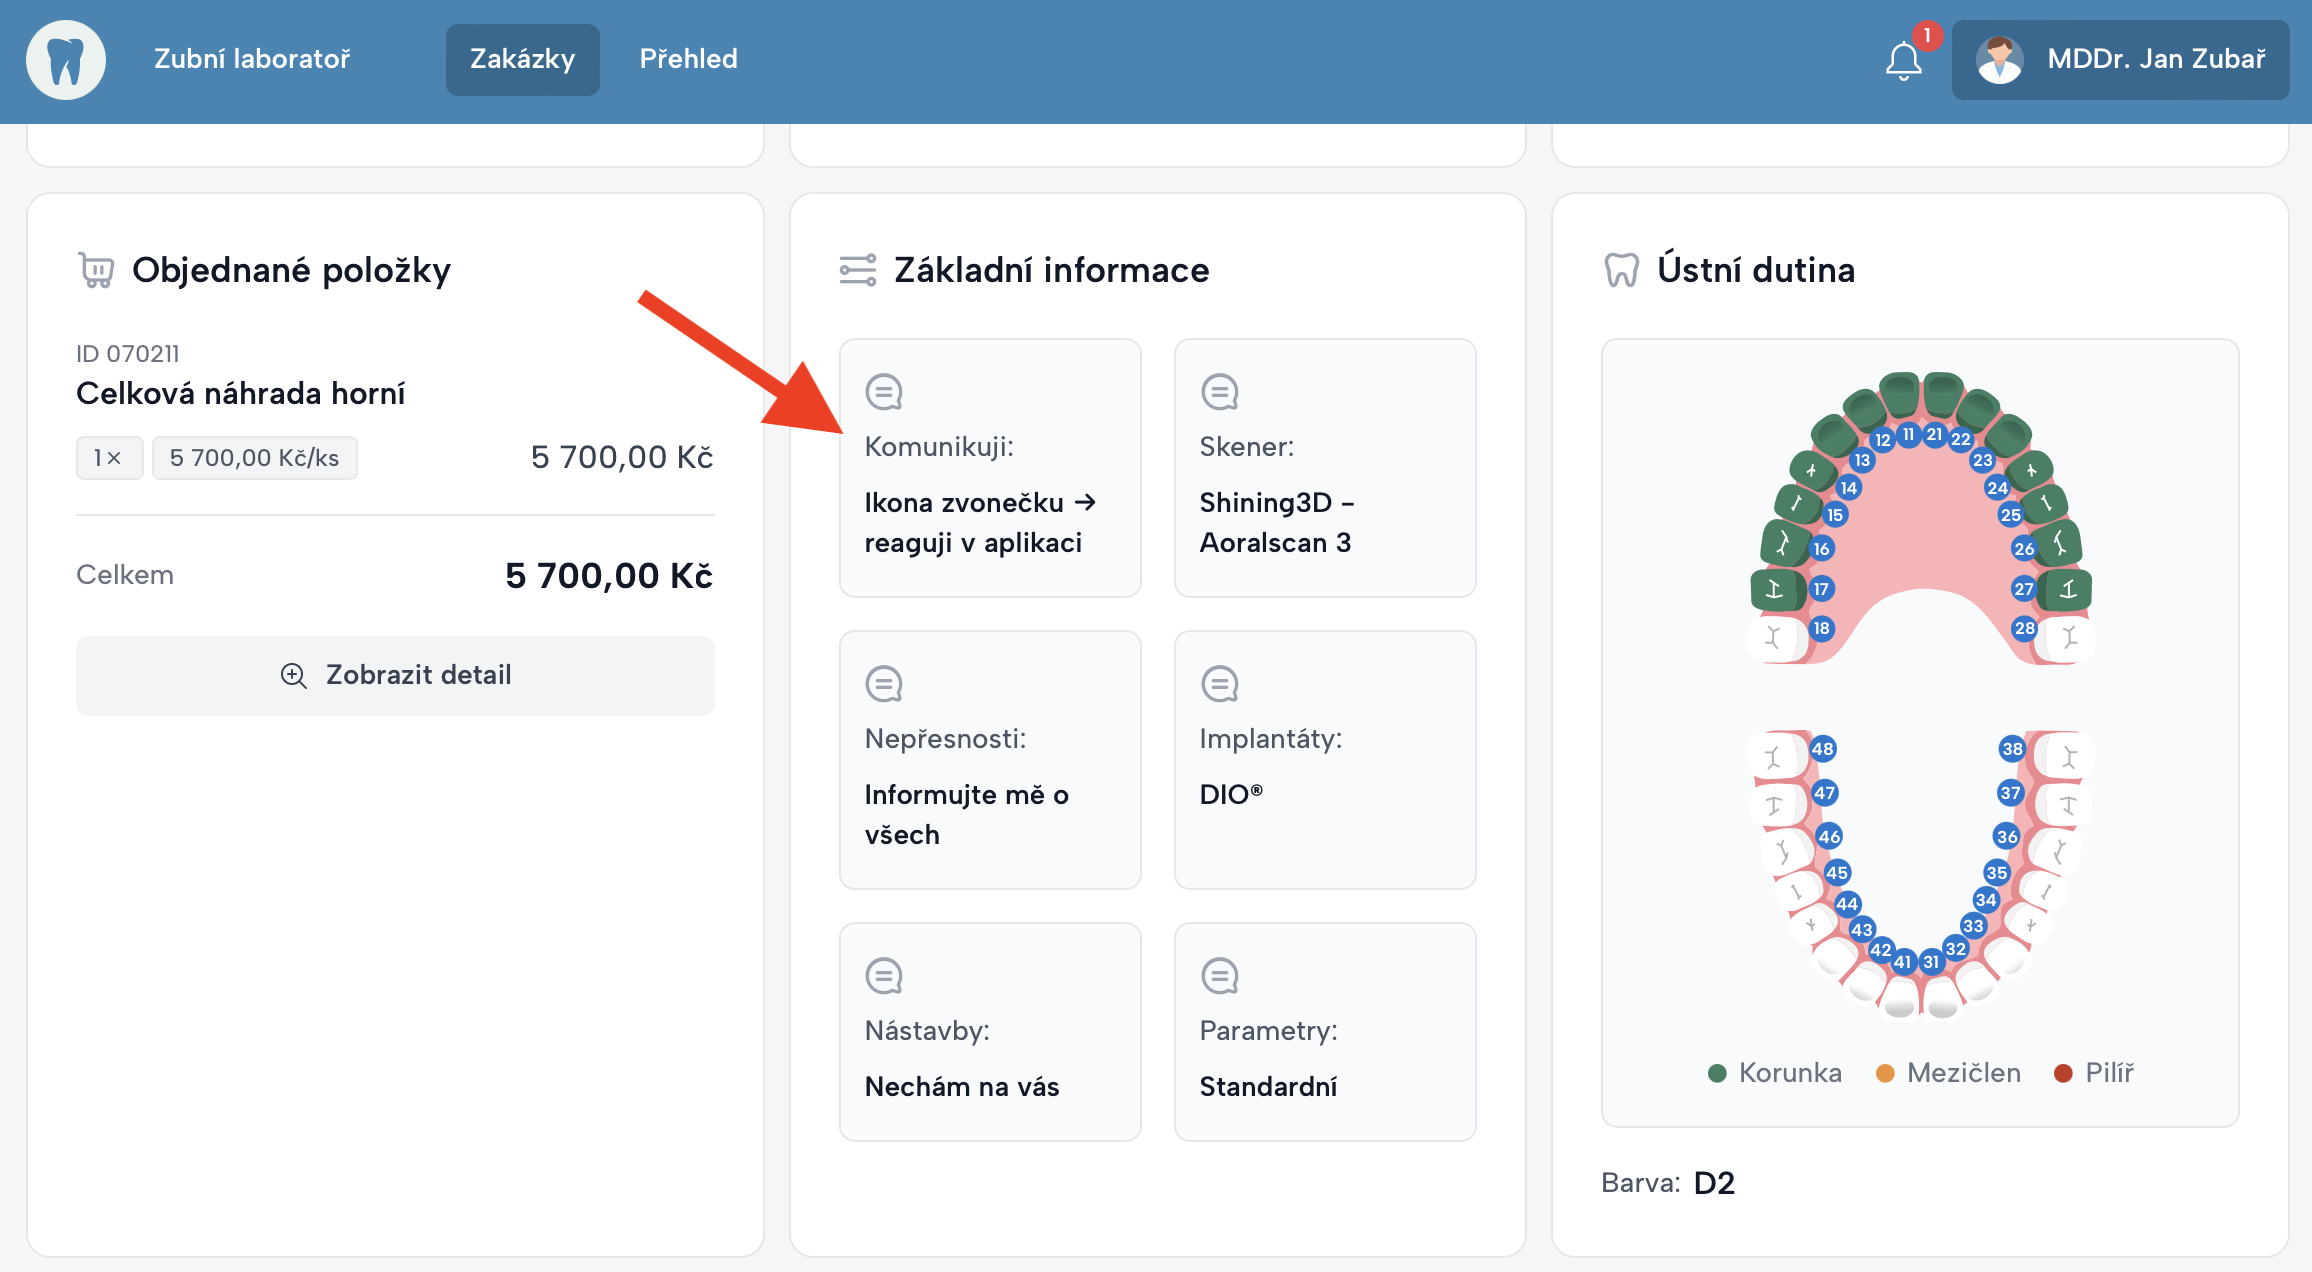Click the user avatar picture
The height and width of the screenshot is (1272, 2312).
(x=2000, y=60)
